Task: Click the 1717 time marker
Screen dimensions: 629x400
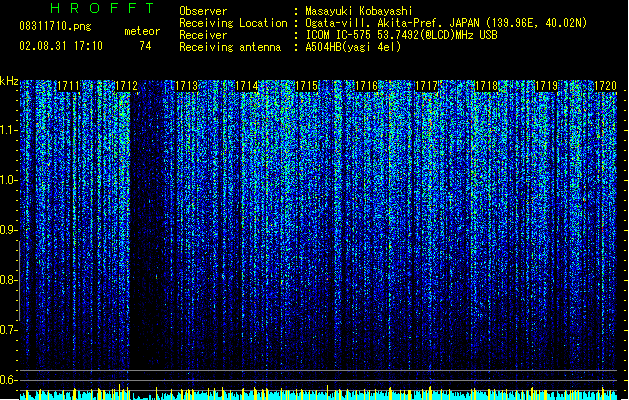Action: (x=426, y=86)
